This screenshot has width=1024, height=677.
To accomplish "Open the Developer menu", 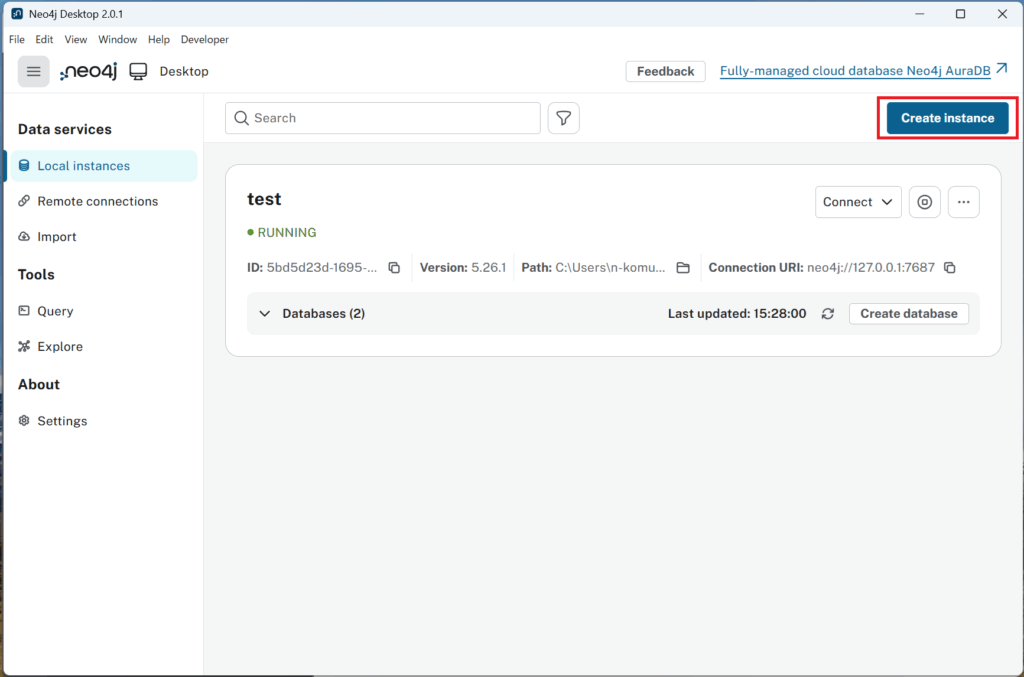I will [x=204, y=39].
